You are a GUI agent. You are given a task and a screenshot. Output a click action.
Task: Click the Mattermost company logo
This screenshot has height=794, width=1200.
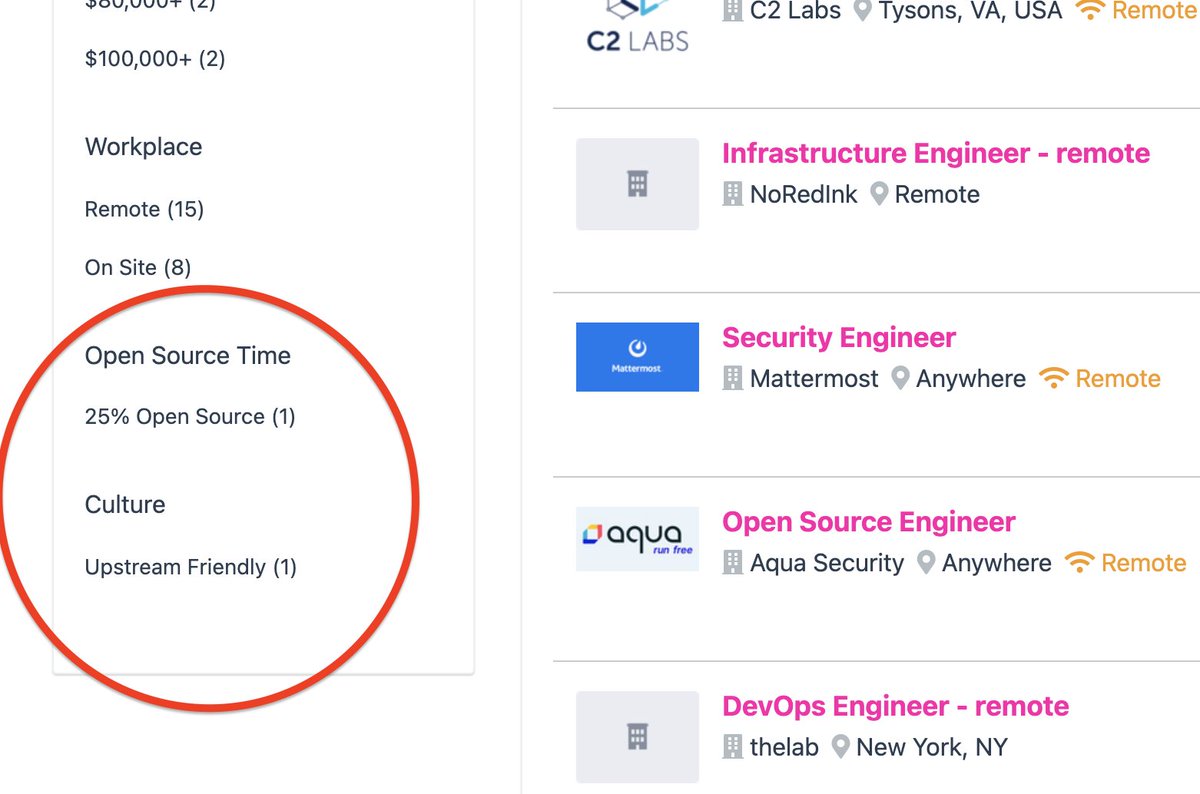coord(638,356)
